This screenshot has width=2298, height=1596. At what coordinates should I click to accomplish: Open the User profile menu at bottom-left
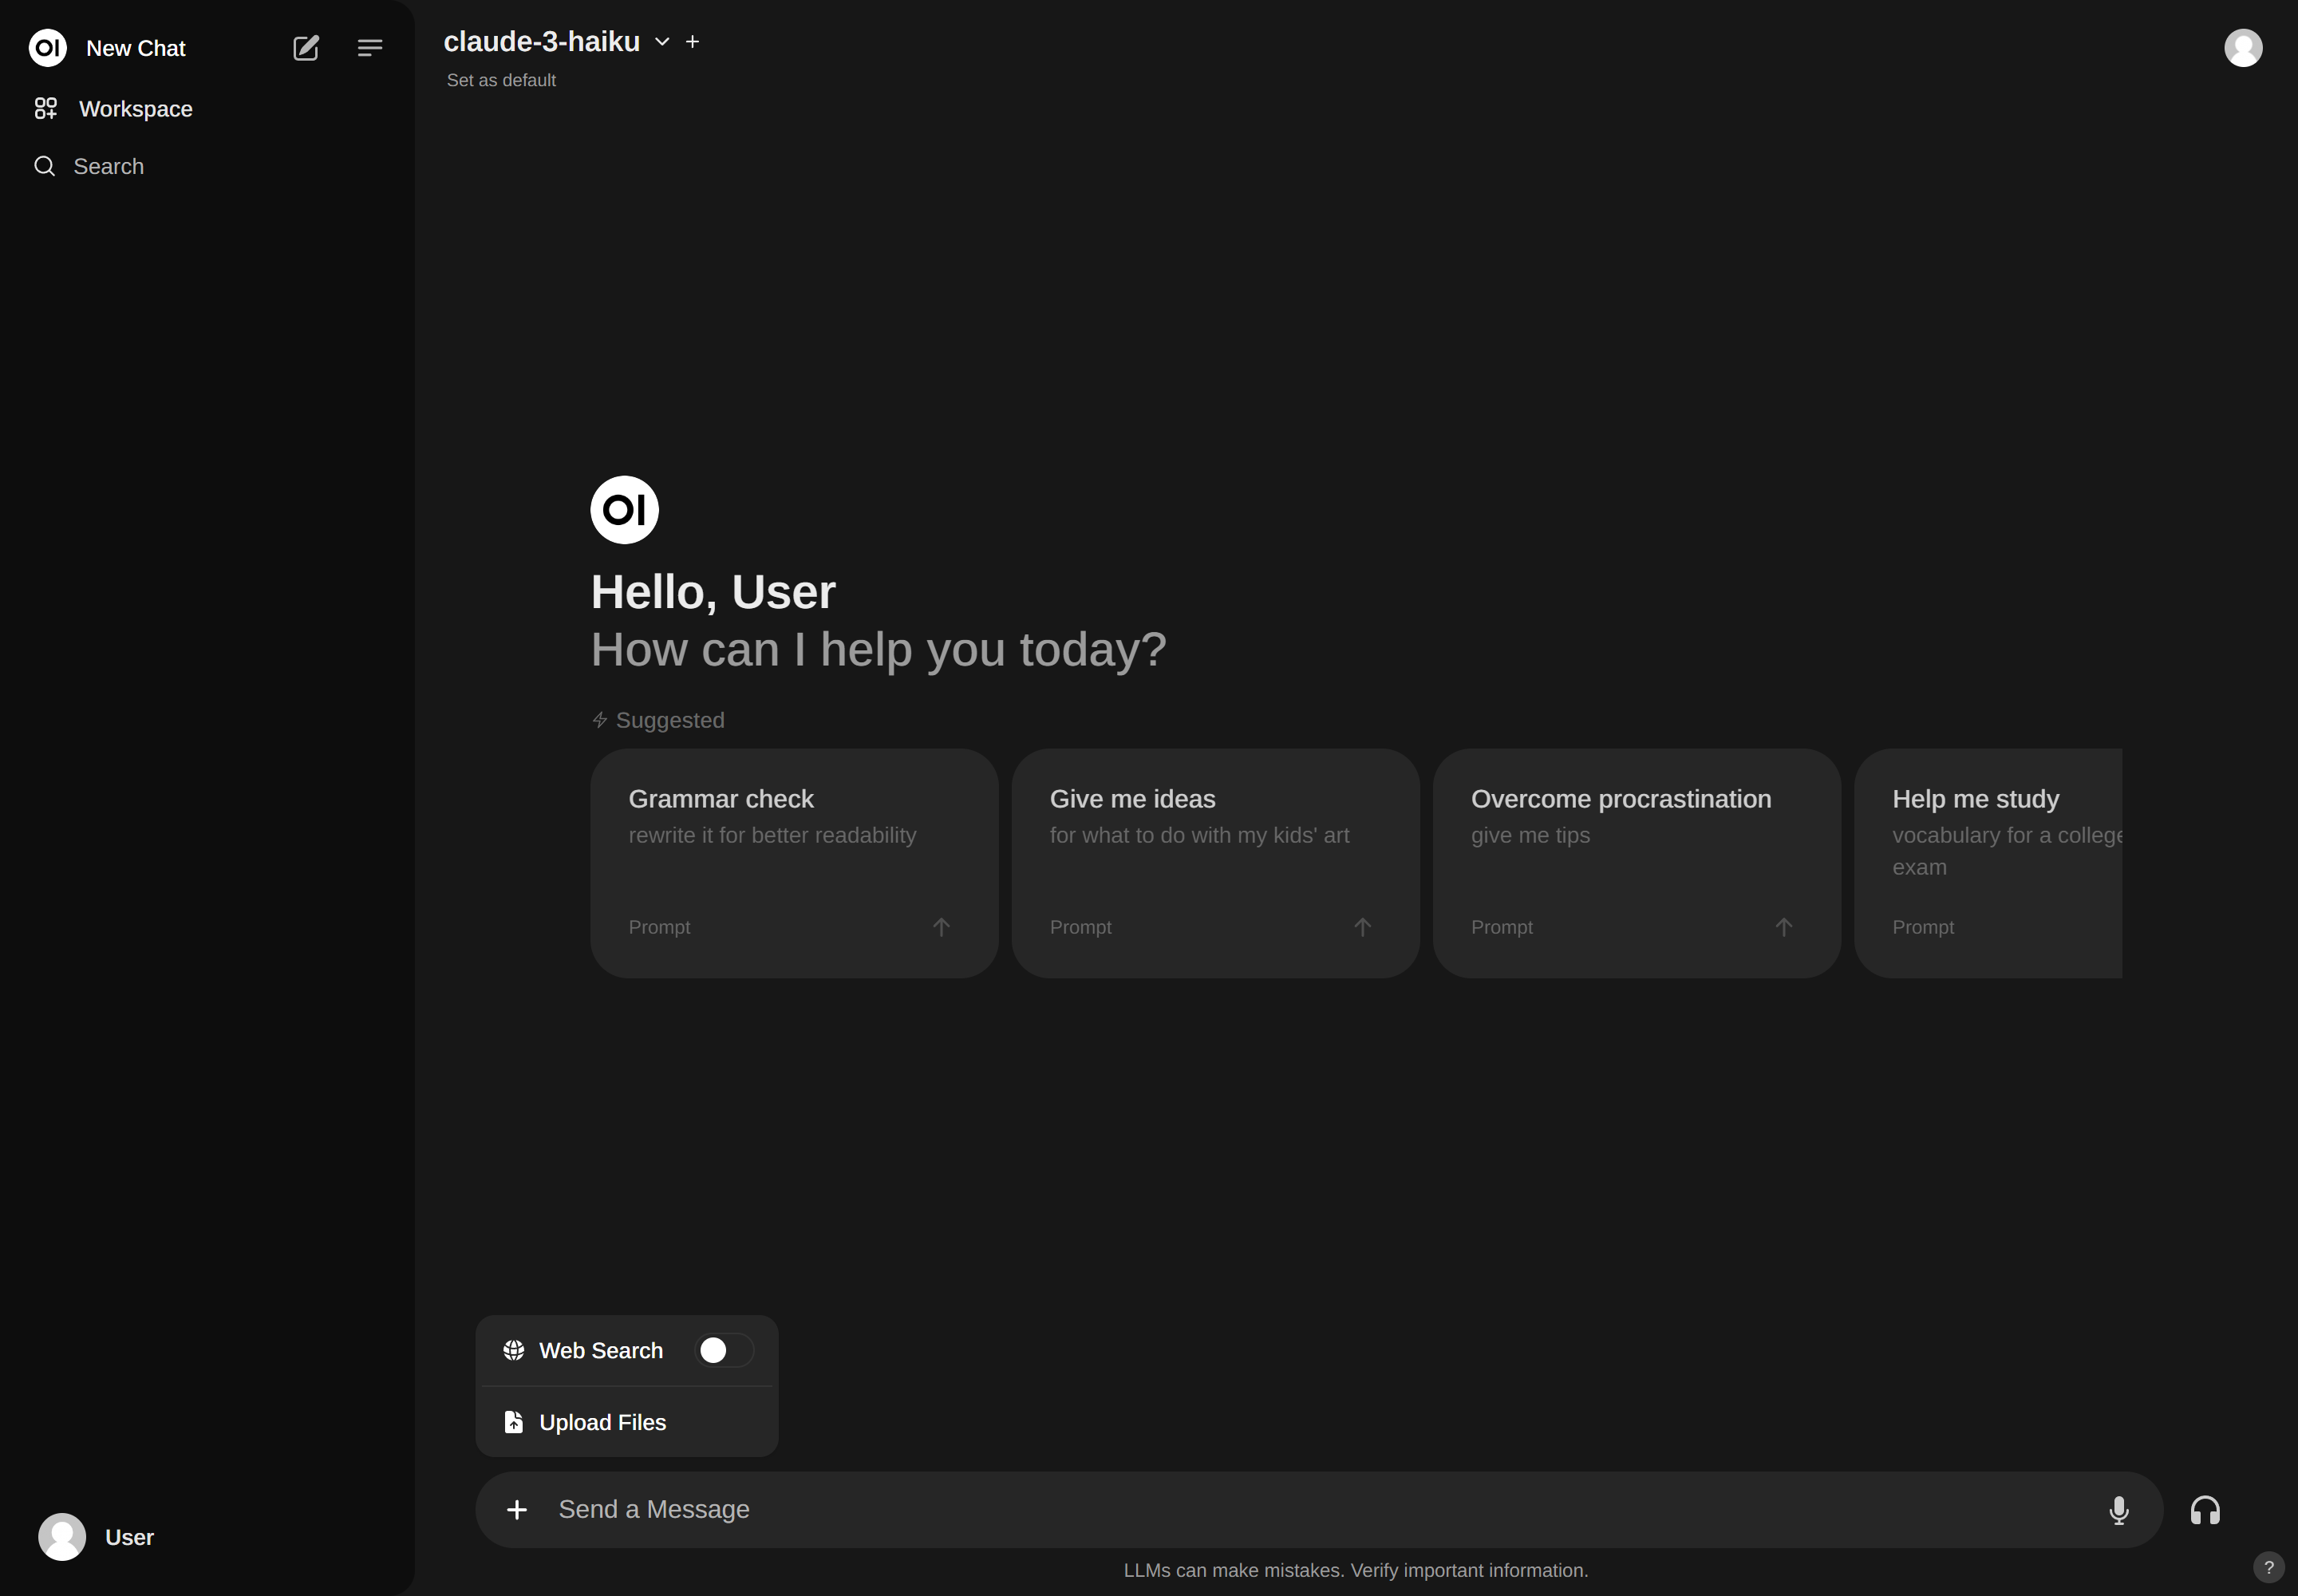click(x=97, y=1537)
